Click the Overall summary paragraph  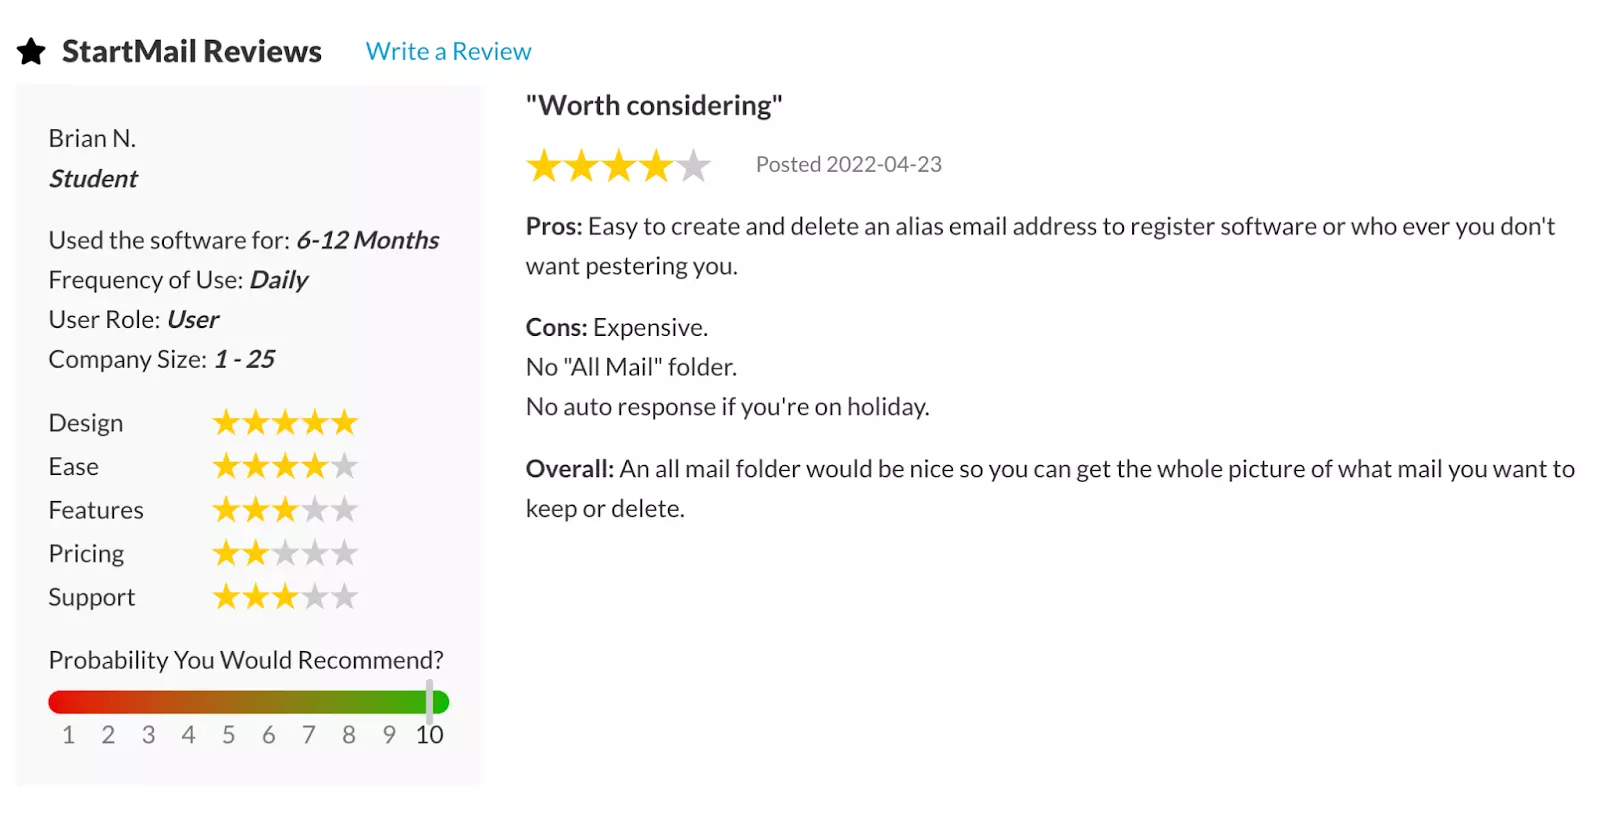coord(1050,488)
